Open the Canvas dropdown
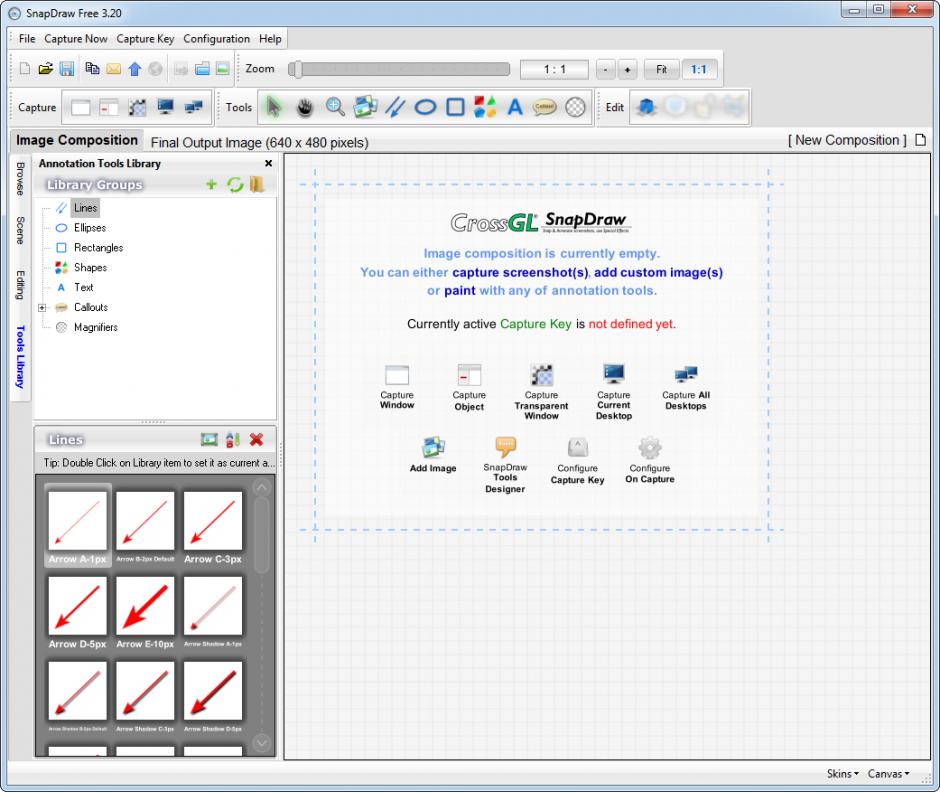This screenshot has height=792, width=940. click(x=888, y=773)
